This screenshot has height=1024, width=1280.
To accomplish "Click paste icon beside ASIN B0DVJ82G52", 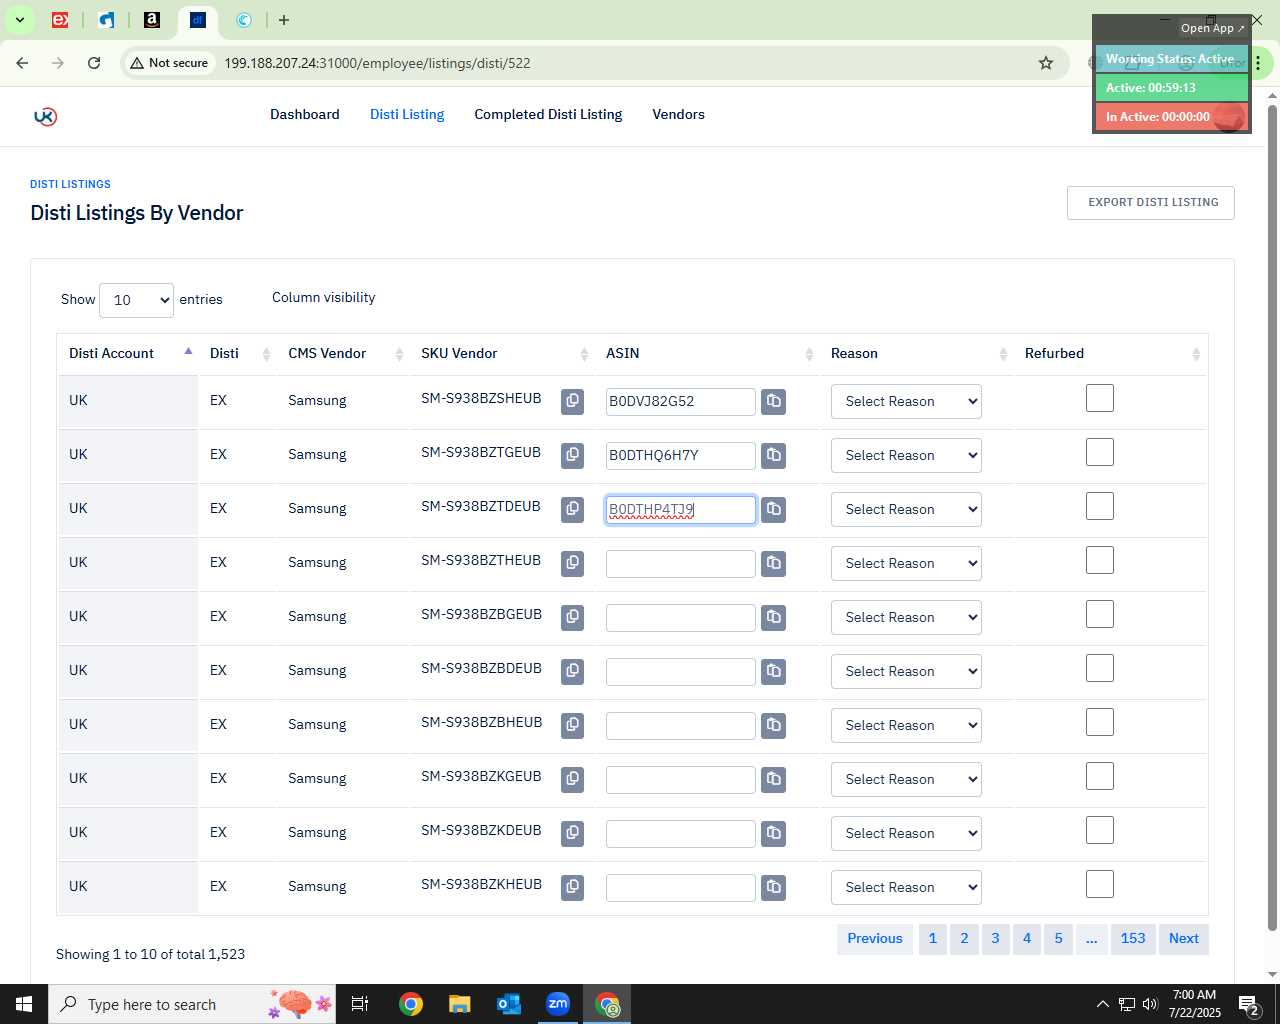I will tap(773, 401).
